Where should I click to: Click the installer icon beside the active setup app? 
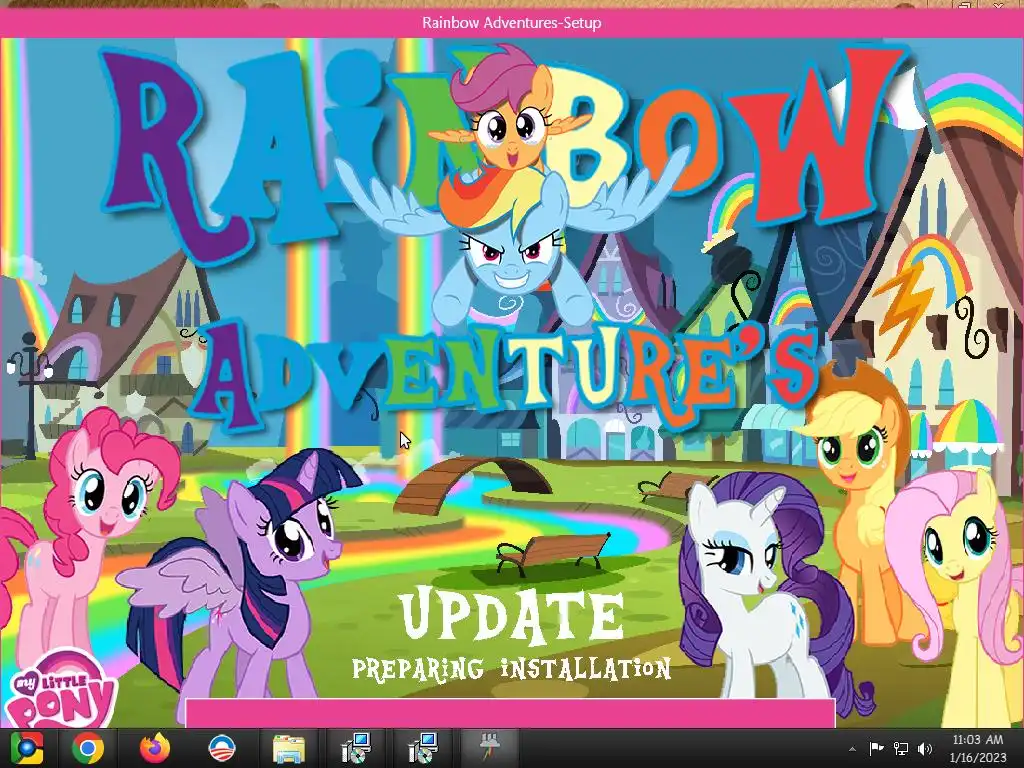[x=423, y=748]
